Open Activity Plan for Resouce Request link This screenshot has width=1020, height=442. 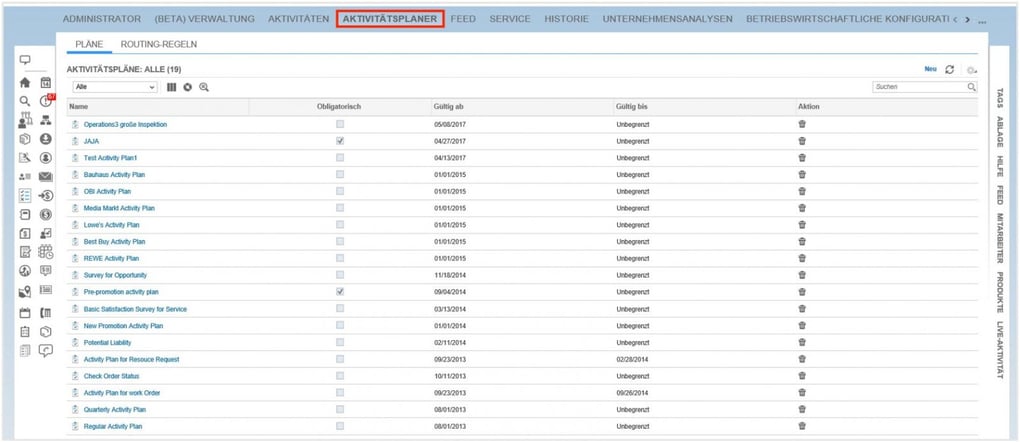pos(131,359)
